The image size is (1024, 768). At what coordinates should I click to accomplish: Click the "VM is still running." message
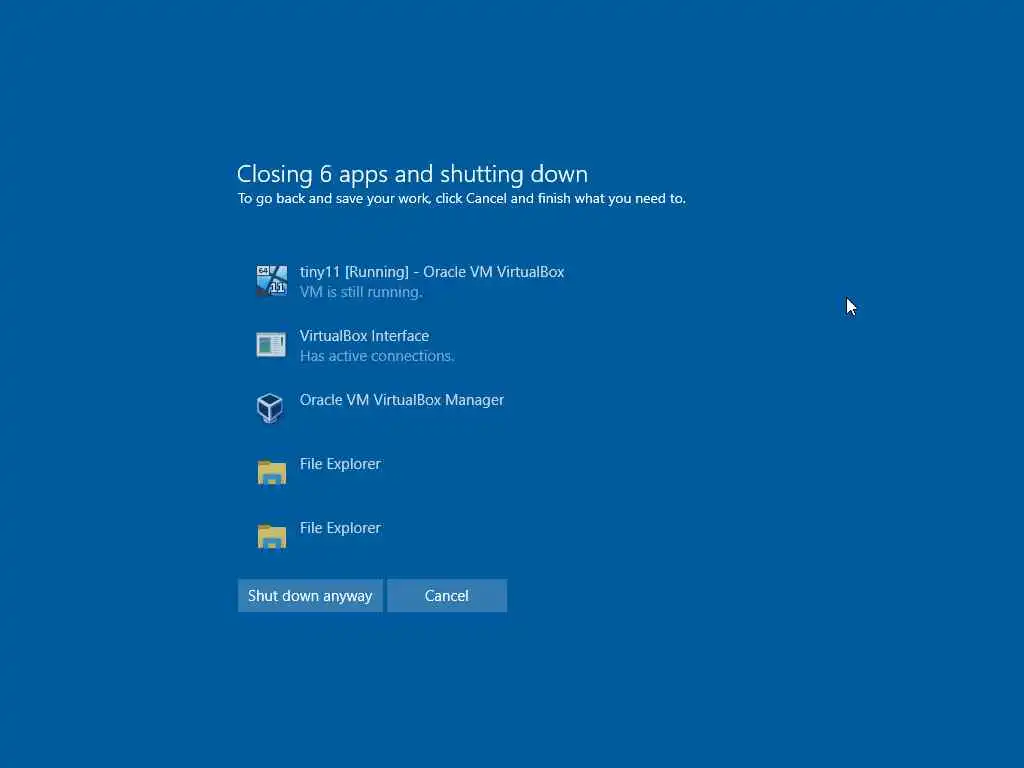point(361,292)
